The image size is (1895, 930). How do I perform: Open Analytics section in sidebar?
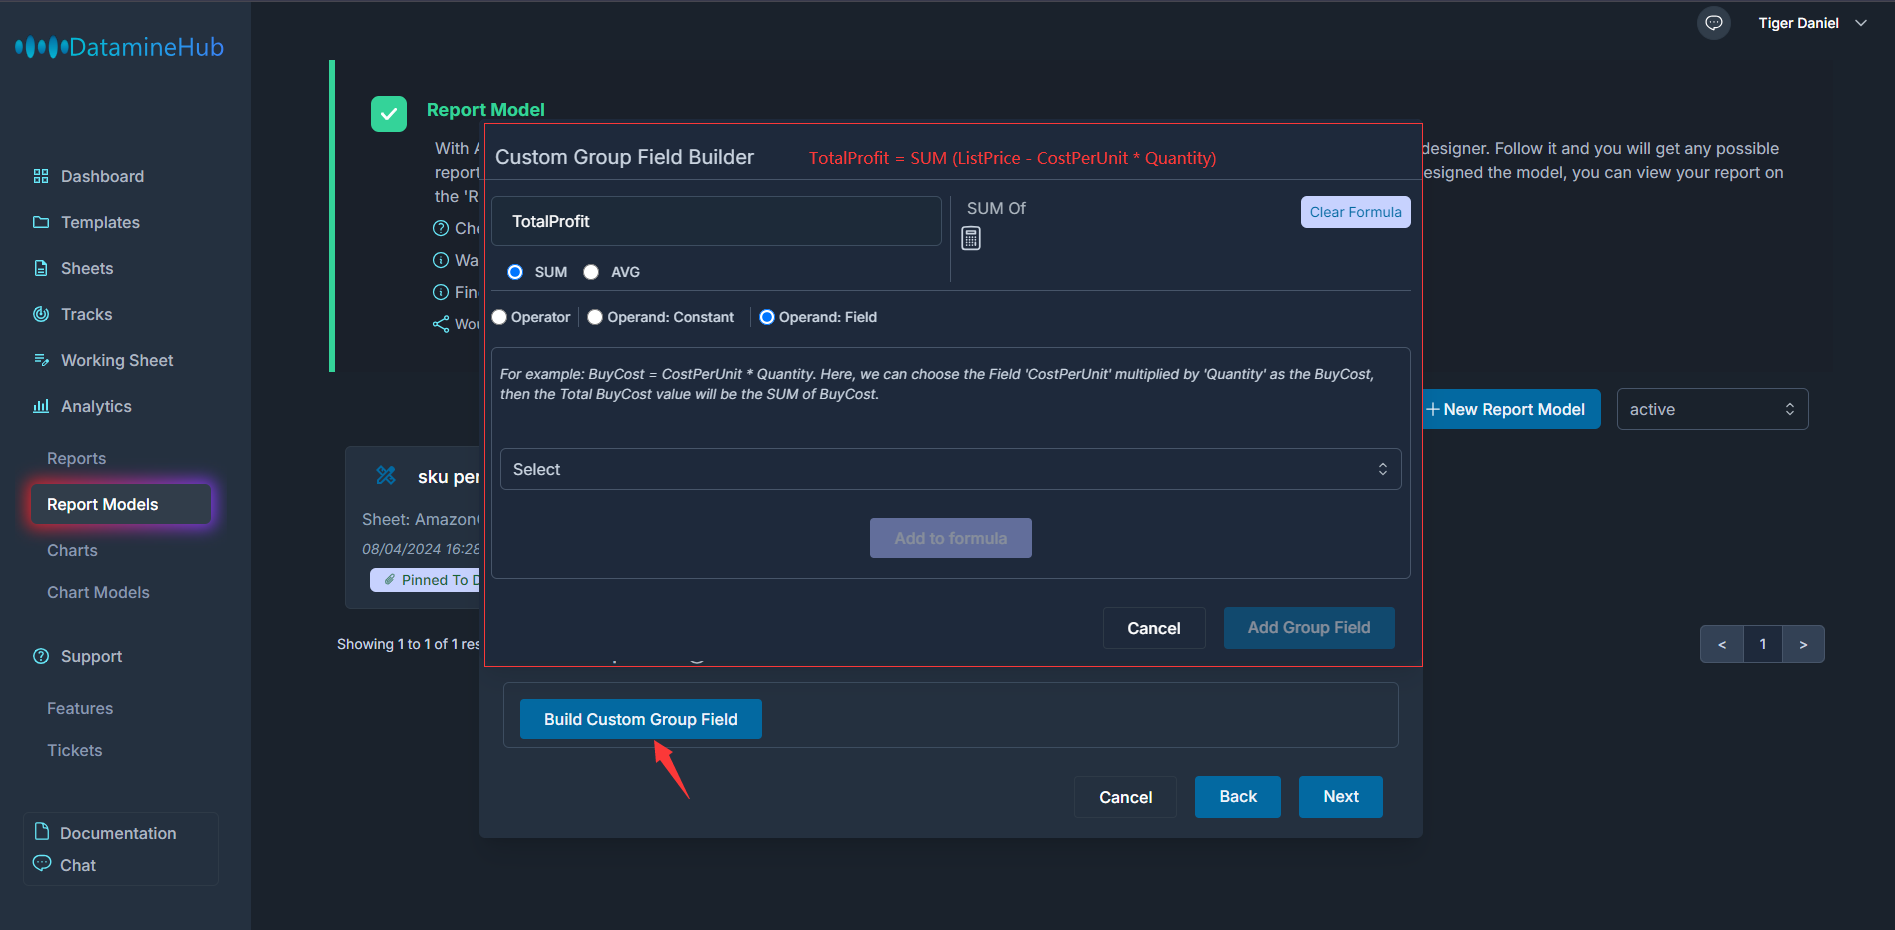click(x=96, y=406)
